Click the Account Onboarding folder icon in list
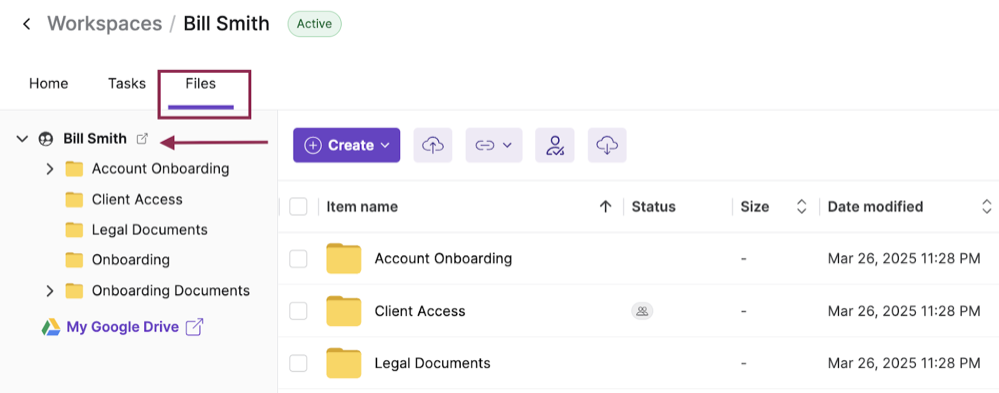The width and height of the screenshot is (999, 393). tap(343, 258)
